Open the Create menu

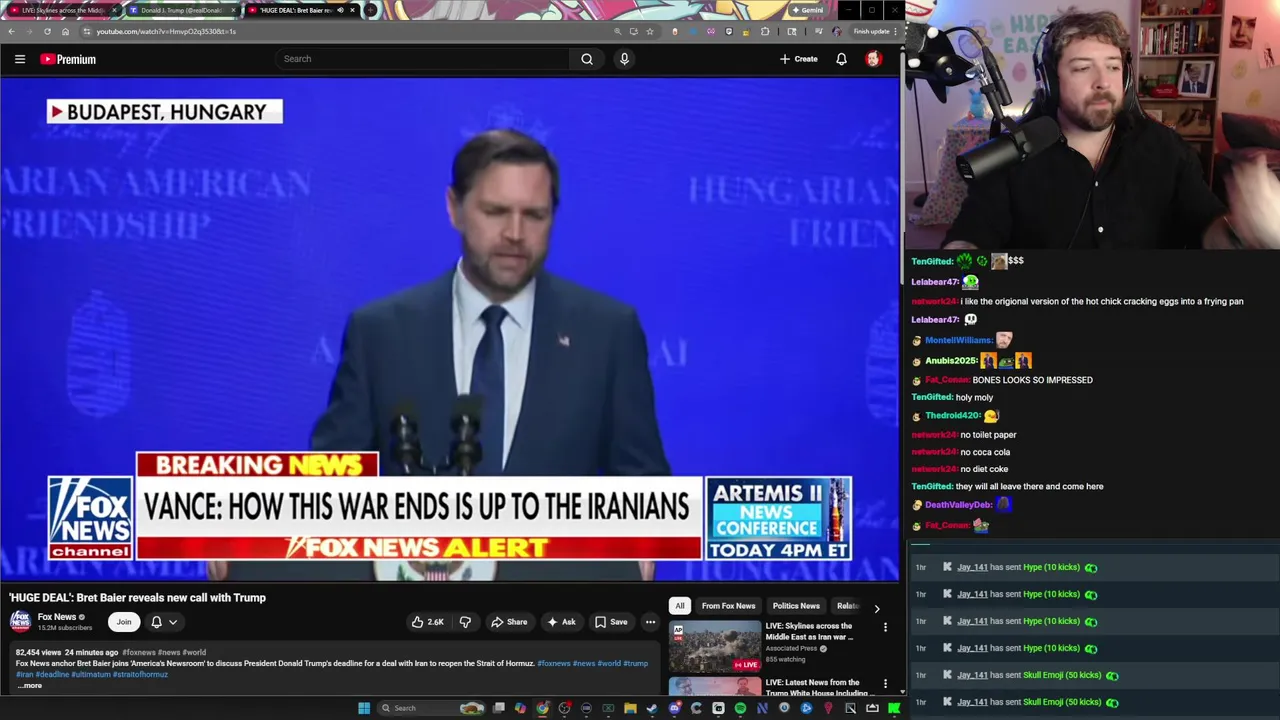799,59
